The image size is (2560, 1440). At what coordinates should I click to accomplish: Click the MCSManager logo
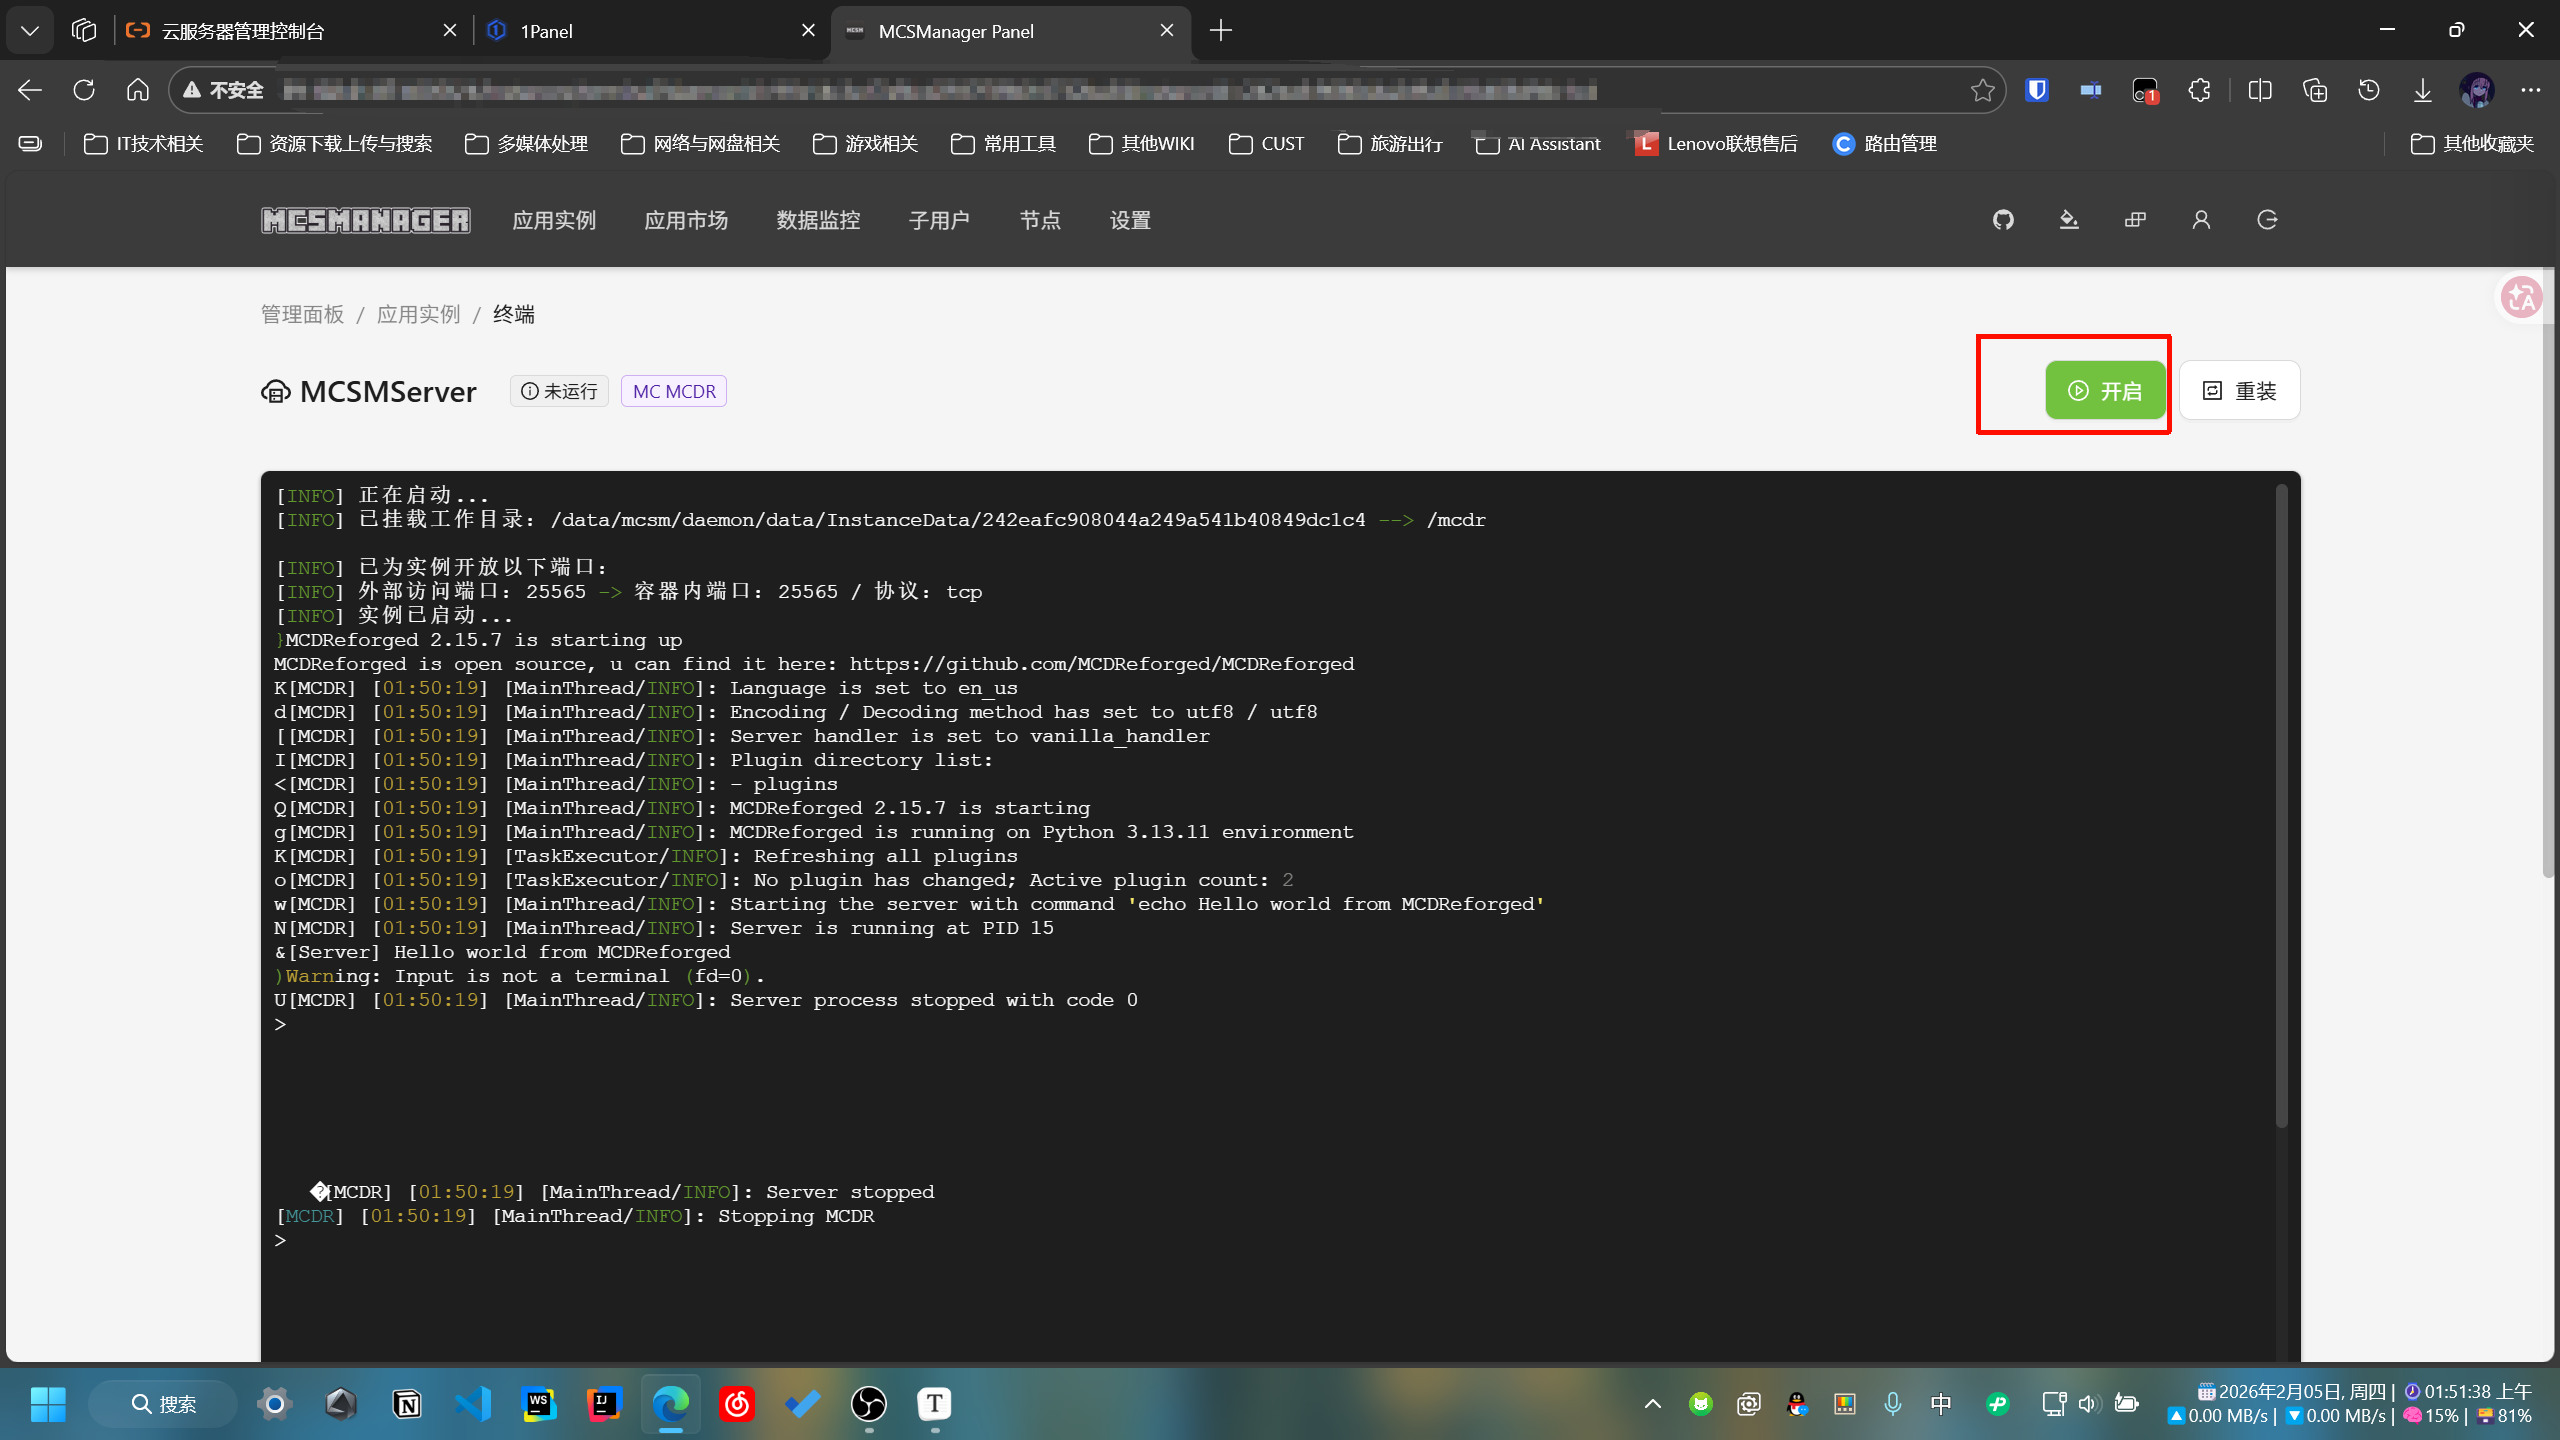(x=366, y=220)
